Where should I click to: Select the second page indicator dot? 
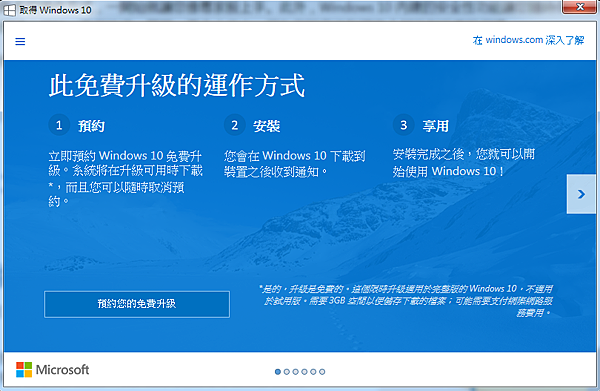tap(287, 371)
